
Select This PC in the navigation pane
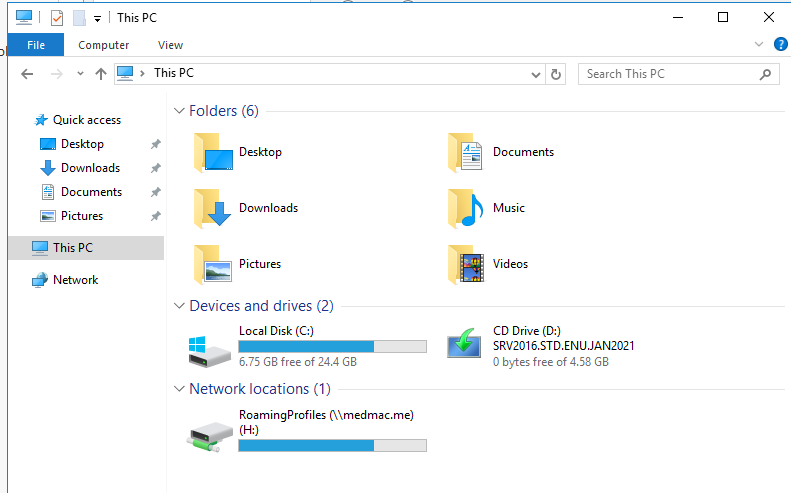point(86,248)
